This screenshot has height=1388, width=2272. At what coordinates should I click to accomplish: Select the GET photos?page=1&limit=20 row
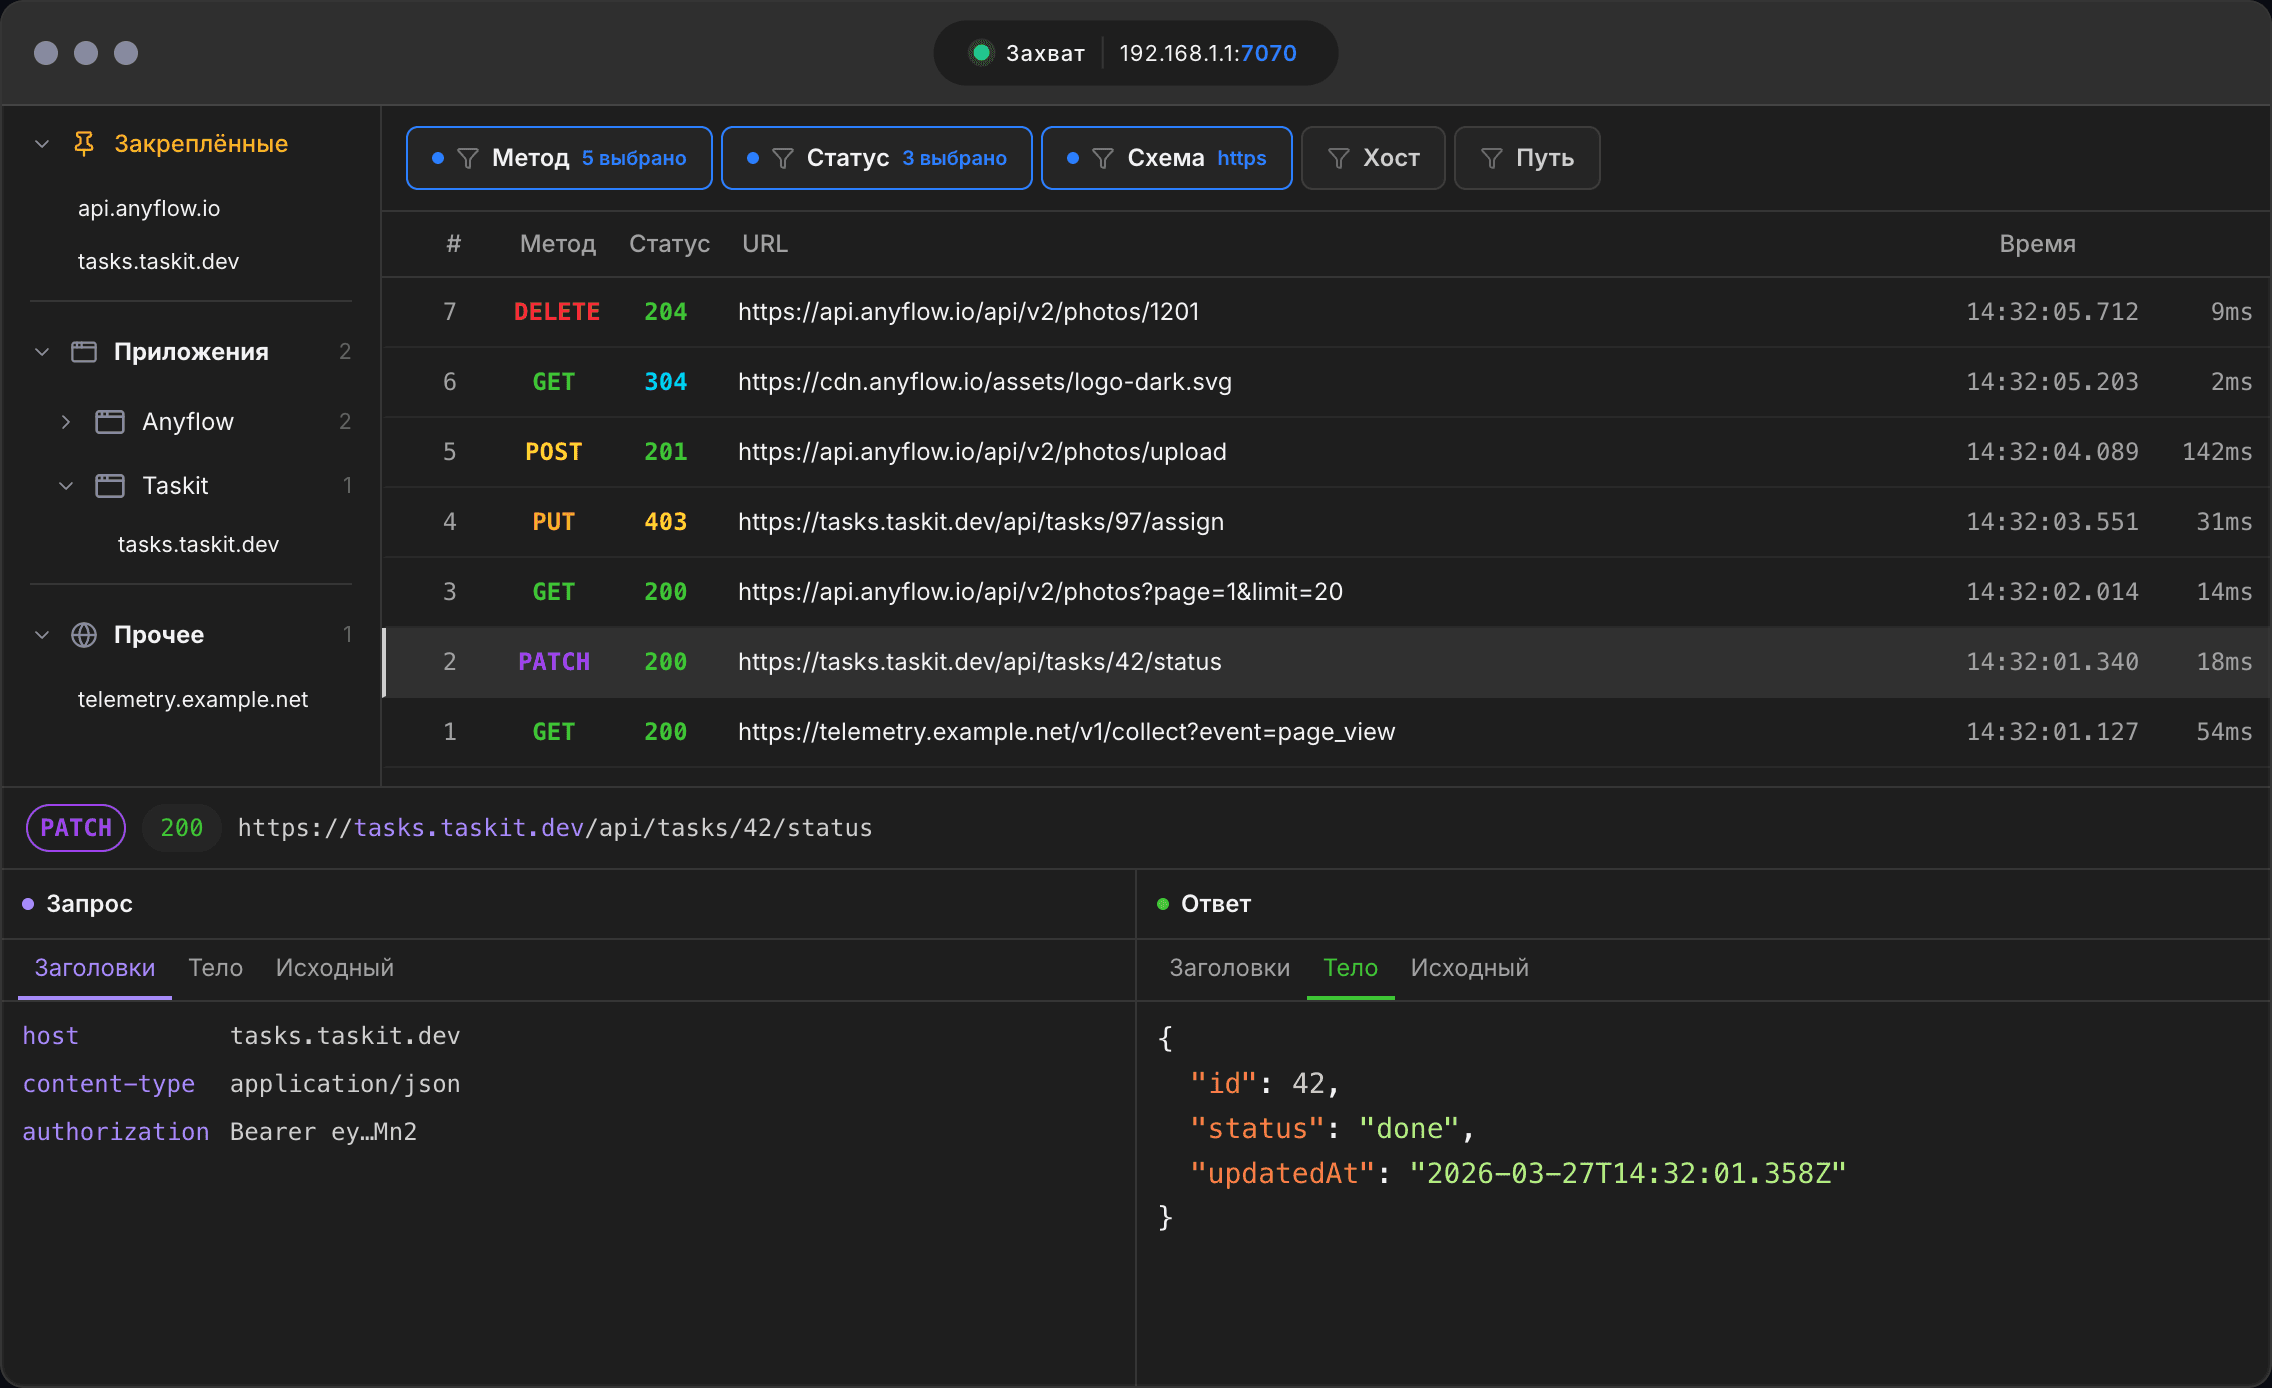pyautogui.click(x=1326, y=592)
